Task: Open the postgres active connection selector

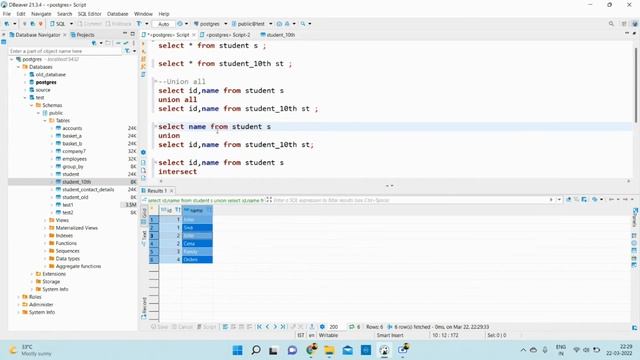Action: tap(209, 24)
